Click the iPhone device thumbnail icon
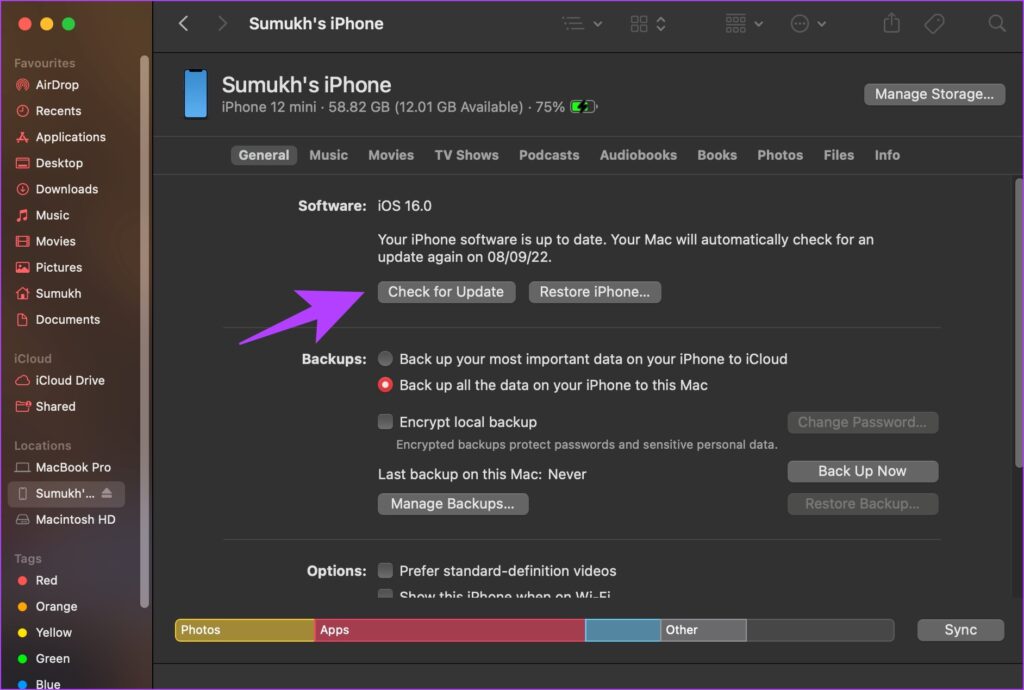 pos(194,94)
